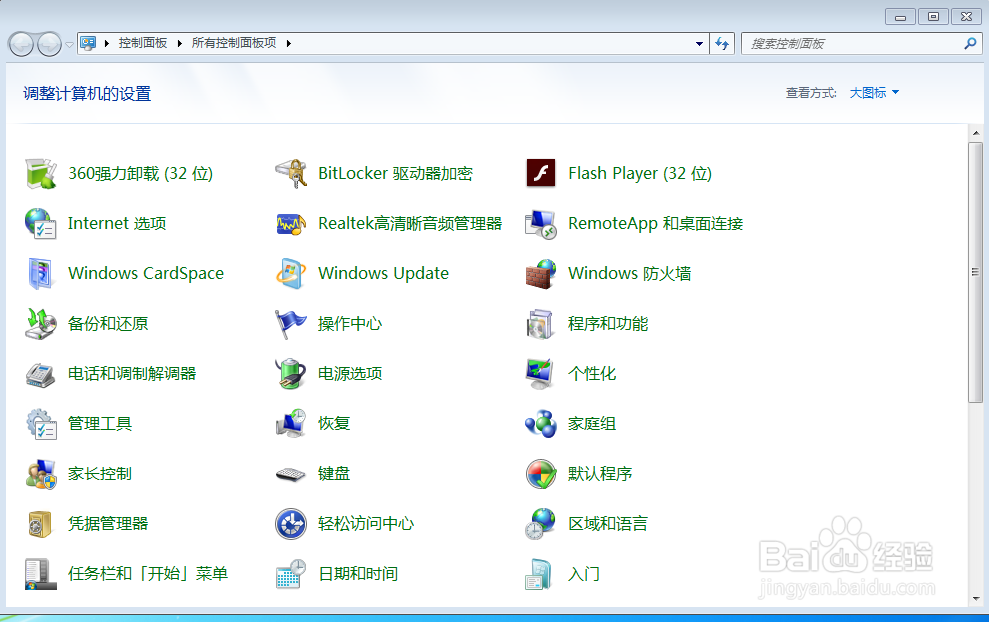Click the 调整计算机的设置 heading text

[x=87, y=94]
